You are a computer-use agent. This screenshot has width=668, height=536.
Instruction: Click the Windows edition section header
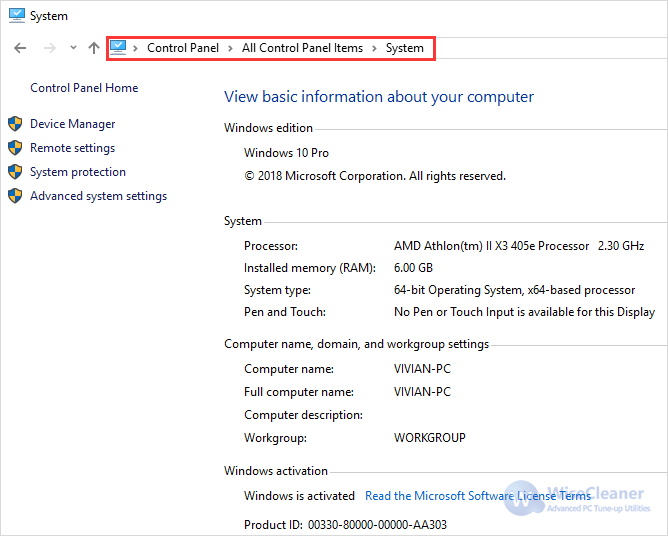(268, 128)
